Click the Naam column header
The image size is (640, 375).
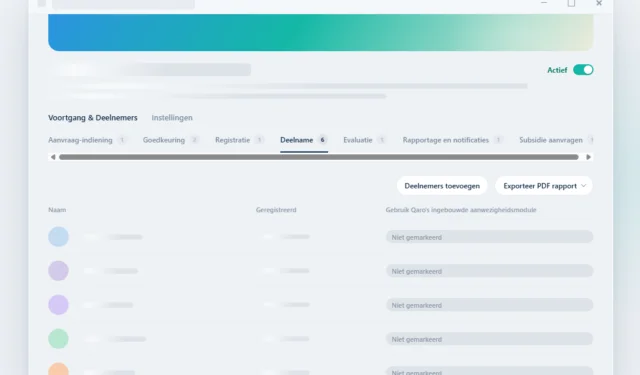pyautogui.click(x=57, y=210)
